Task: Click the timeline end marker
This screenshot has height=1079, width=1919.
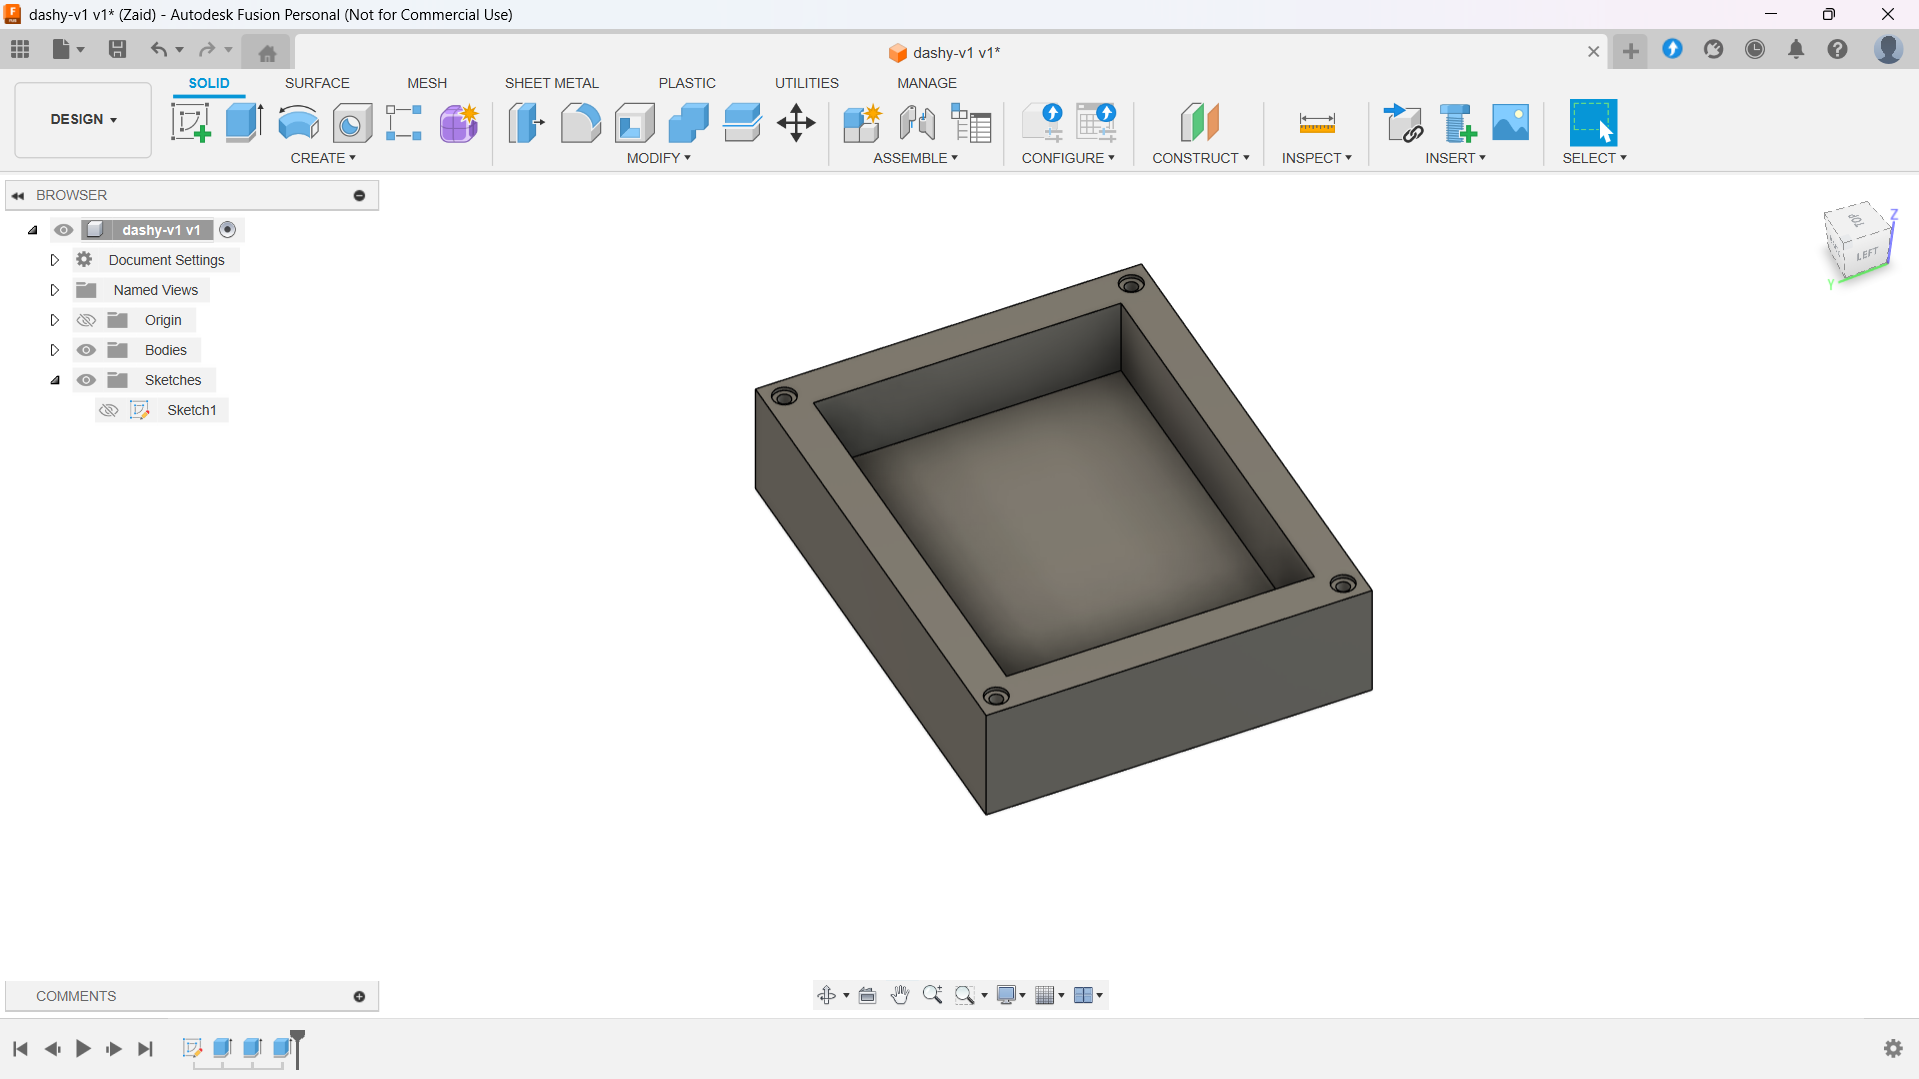Action: click(x=297, y=1048)
